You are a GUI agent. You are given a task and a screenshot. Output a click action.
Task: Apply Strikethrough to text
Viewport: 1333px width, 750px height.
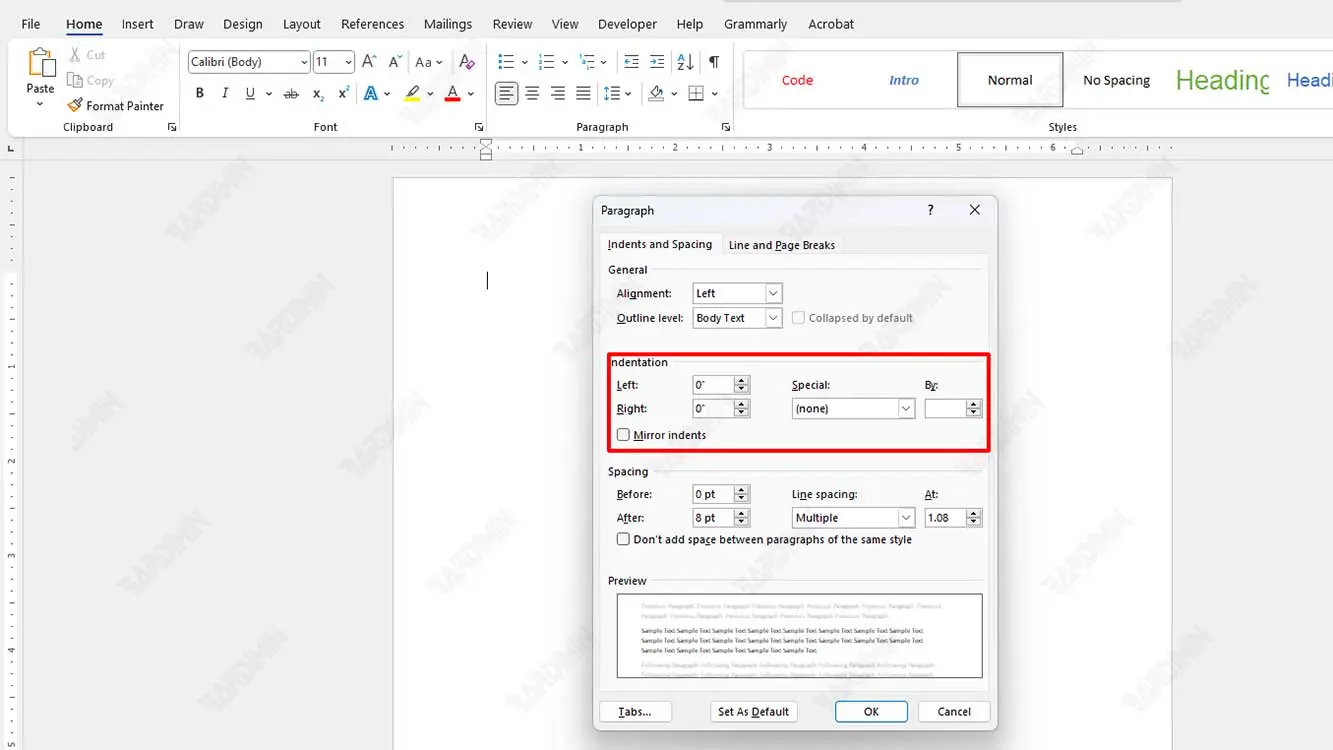click(x=291, y=93)
